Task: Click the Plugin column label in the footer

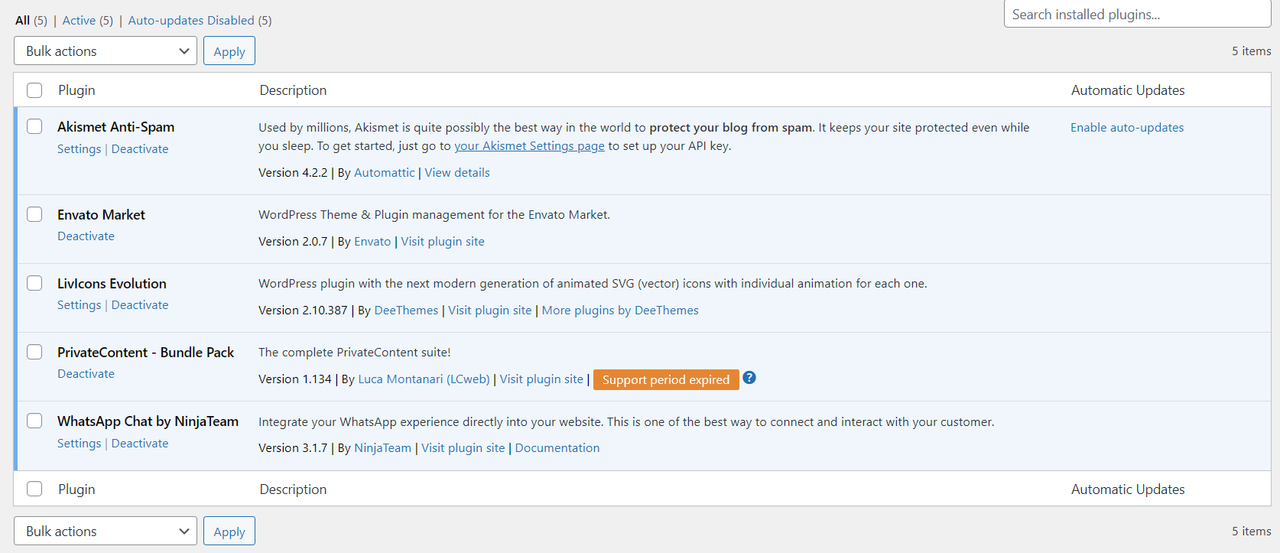Action: (77, 489)
